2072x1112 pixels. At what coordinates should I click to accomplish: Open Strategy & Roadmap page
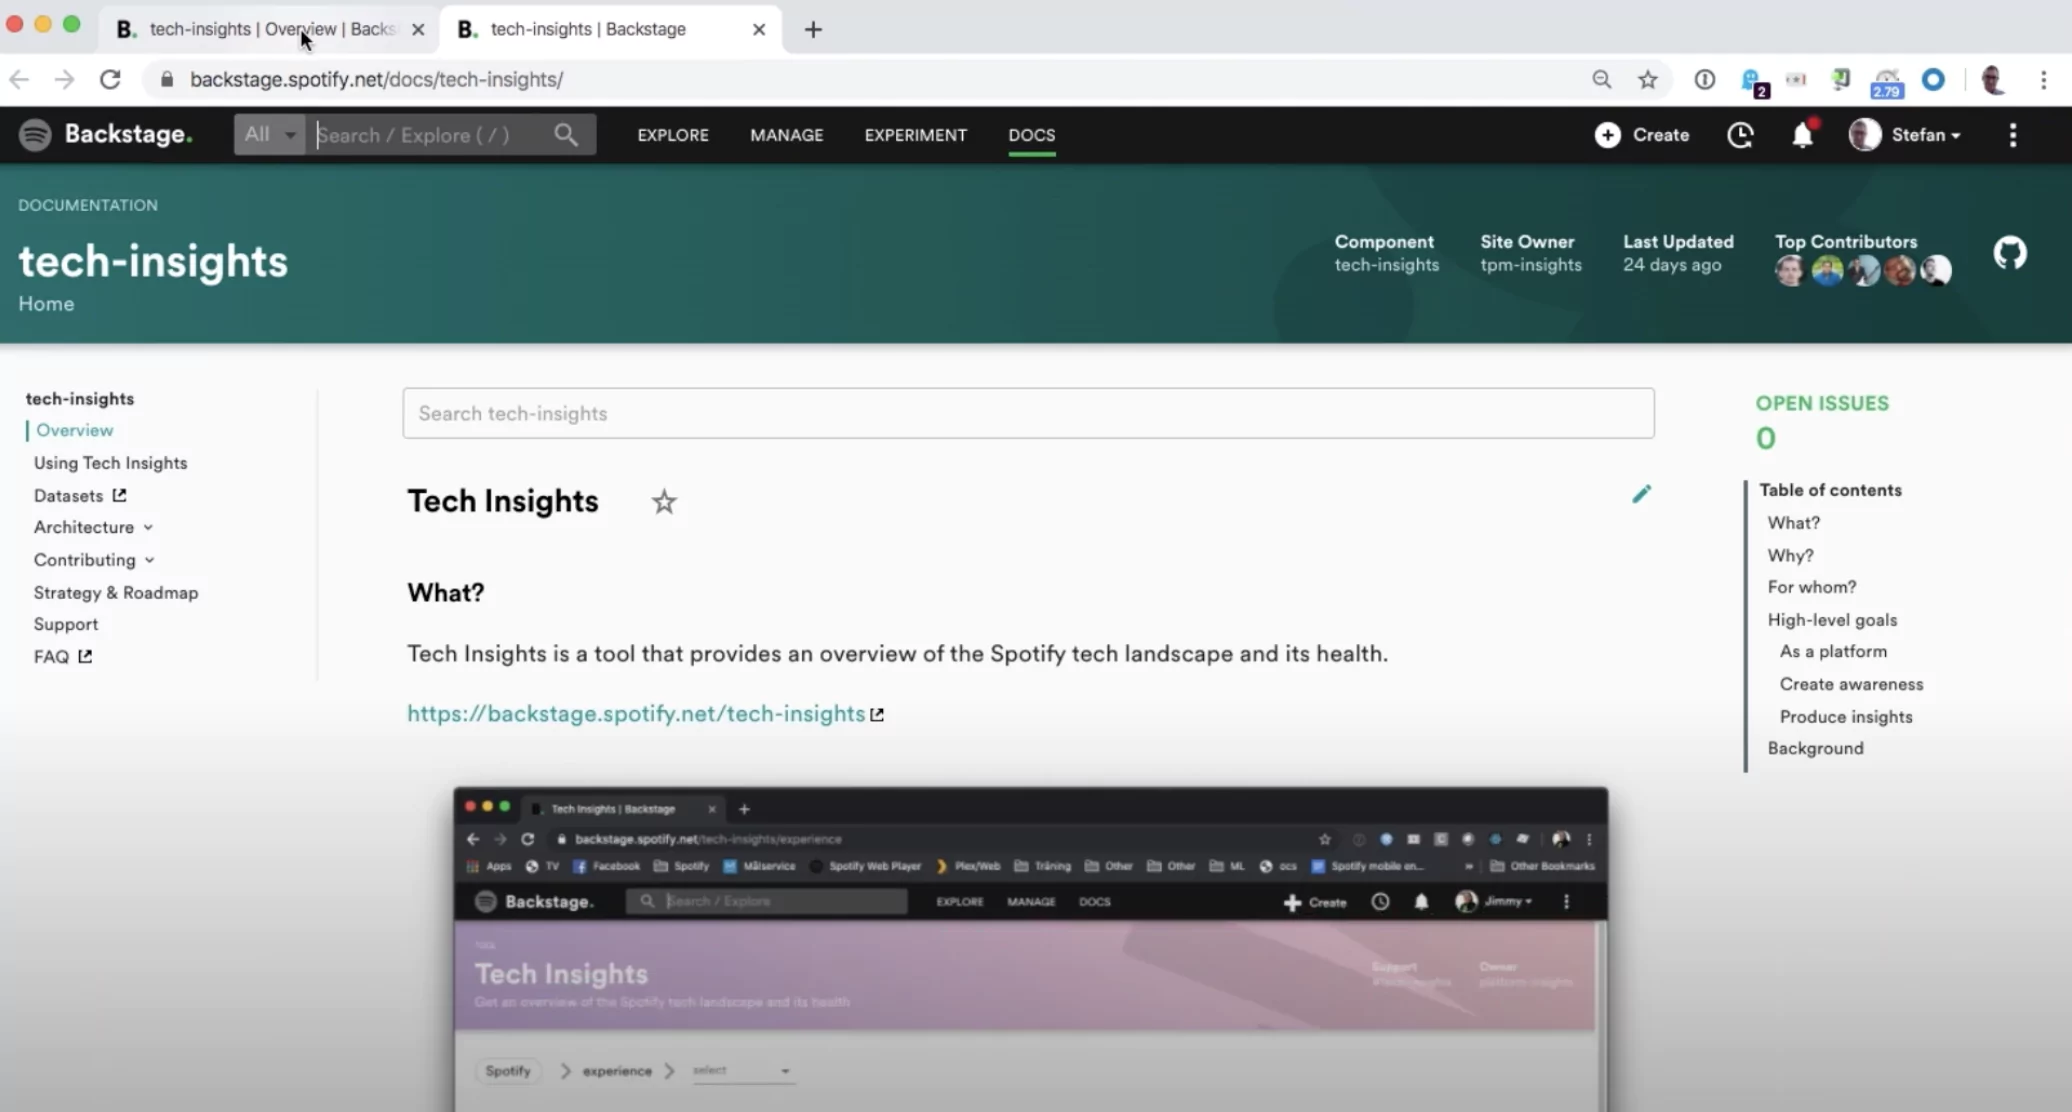pos(116,592)
